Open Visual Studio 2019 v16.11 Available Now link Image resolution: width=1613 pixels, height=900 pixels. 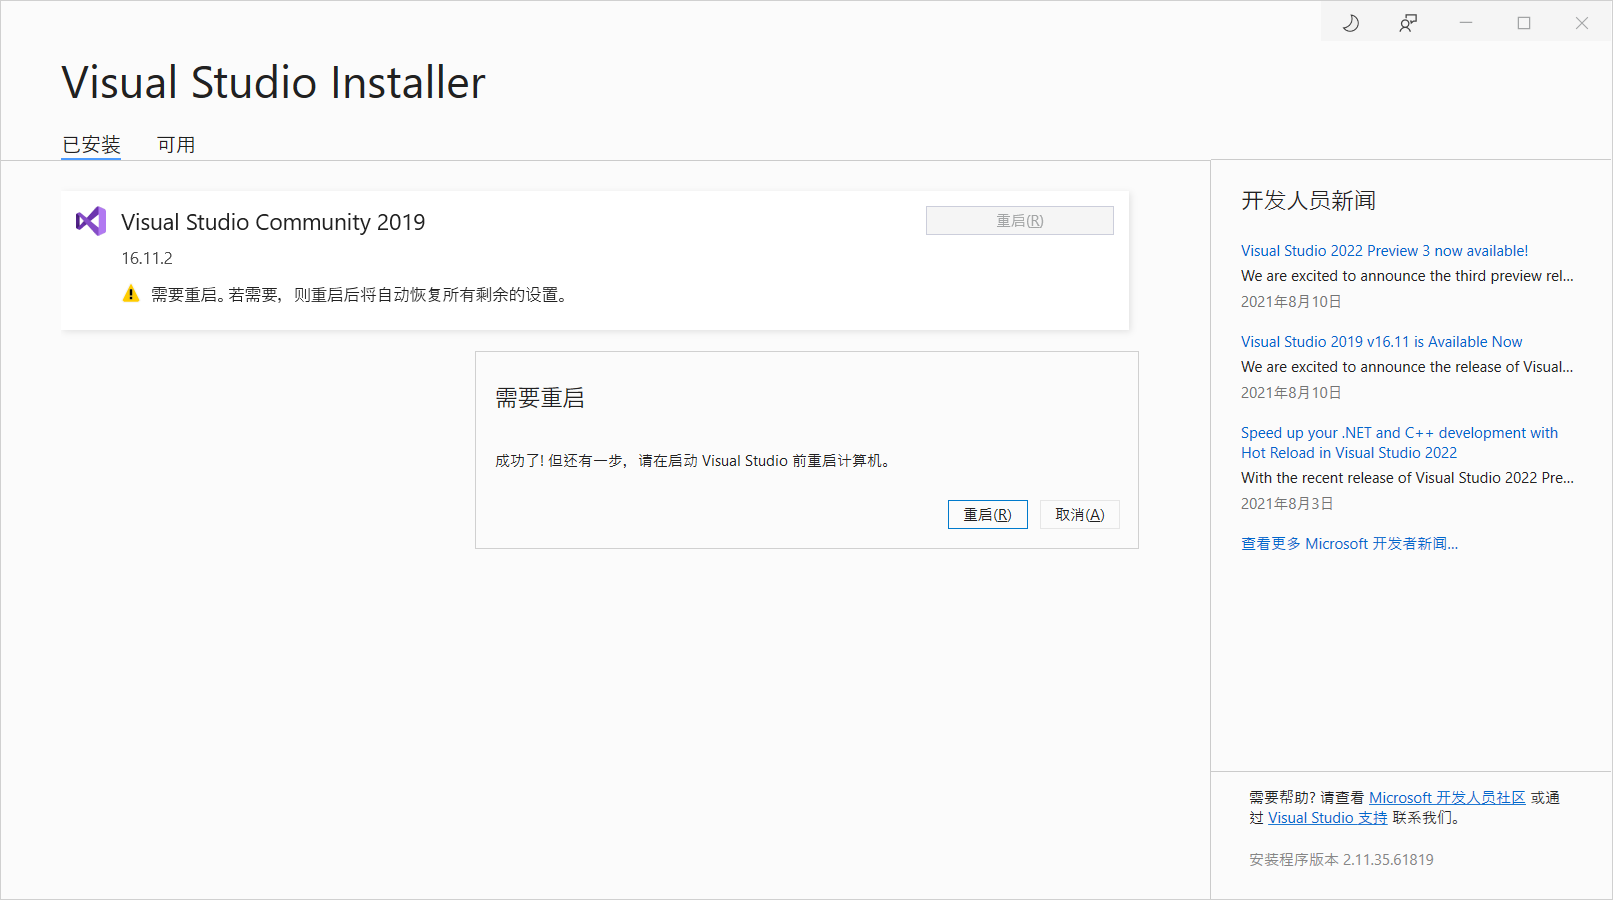tap(1382, 342)
